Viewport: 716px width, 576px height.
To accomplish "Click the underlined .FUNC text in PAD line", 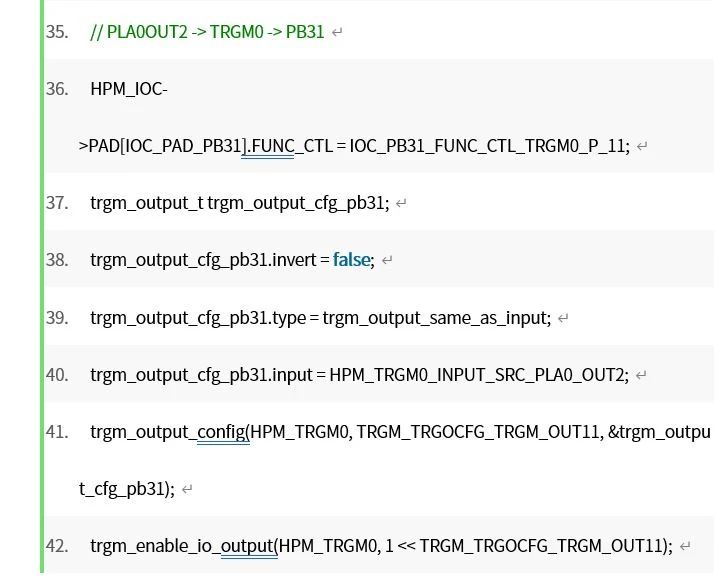I will (x=268, y=146).
